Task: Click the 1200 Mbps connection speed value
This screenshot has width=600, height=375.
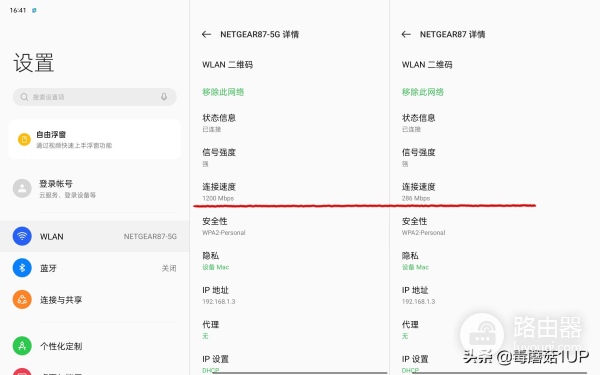Action: [x=218, y=198]
